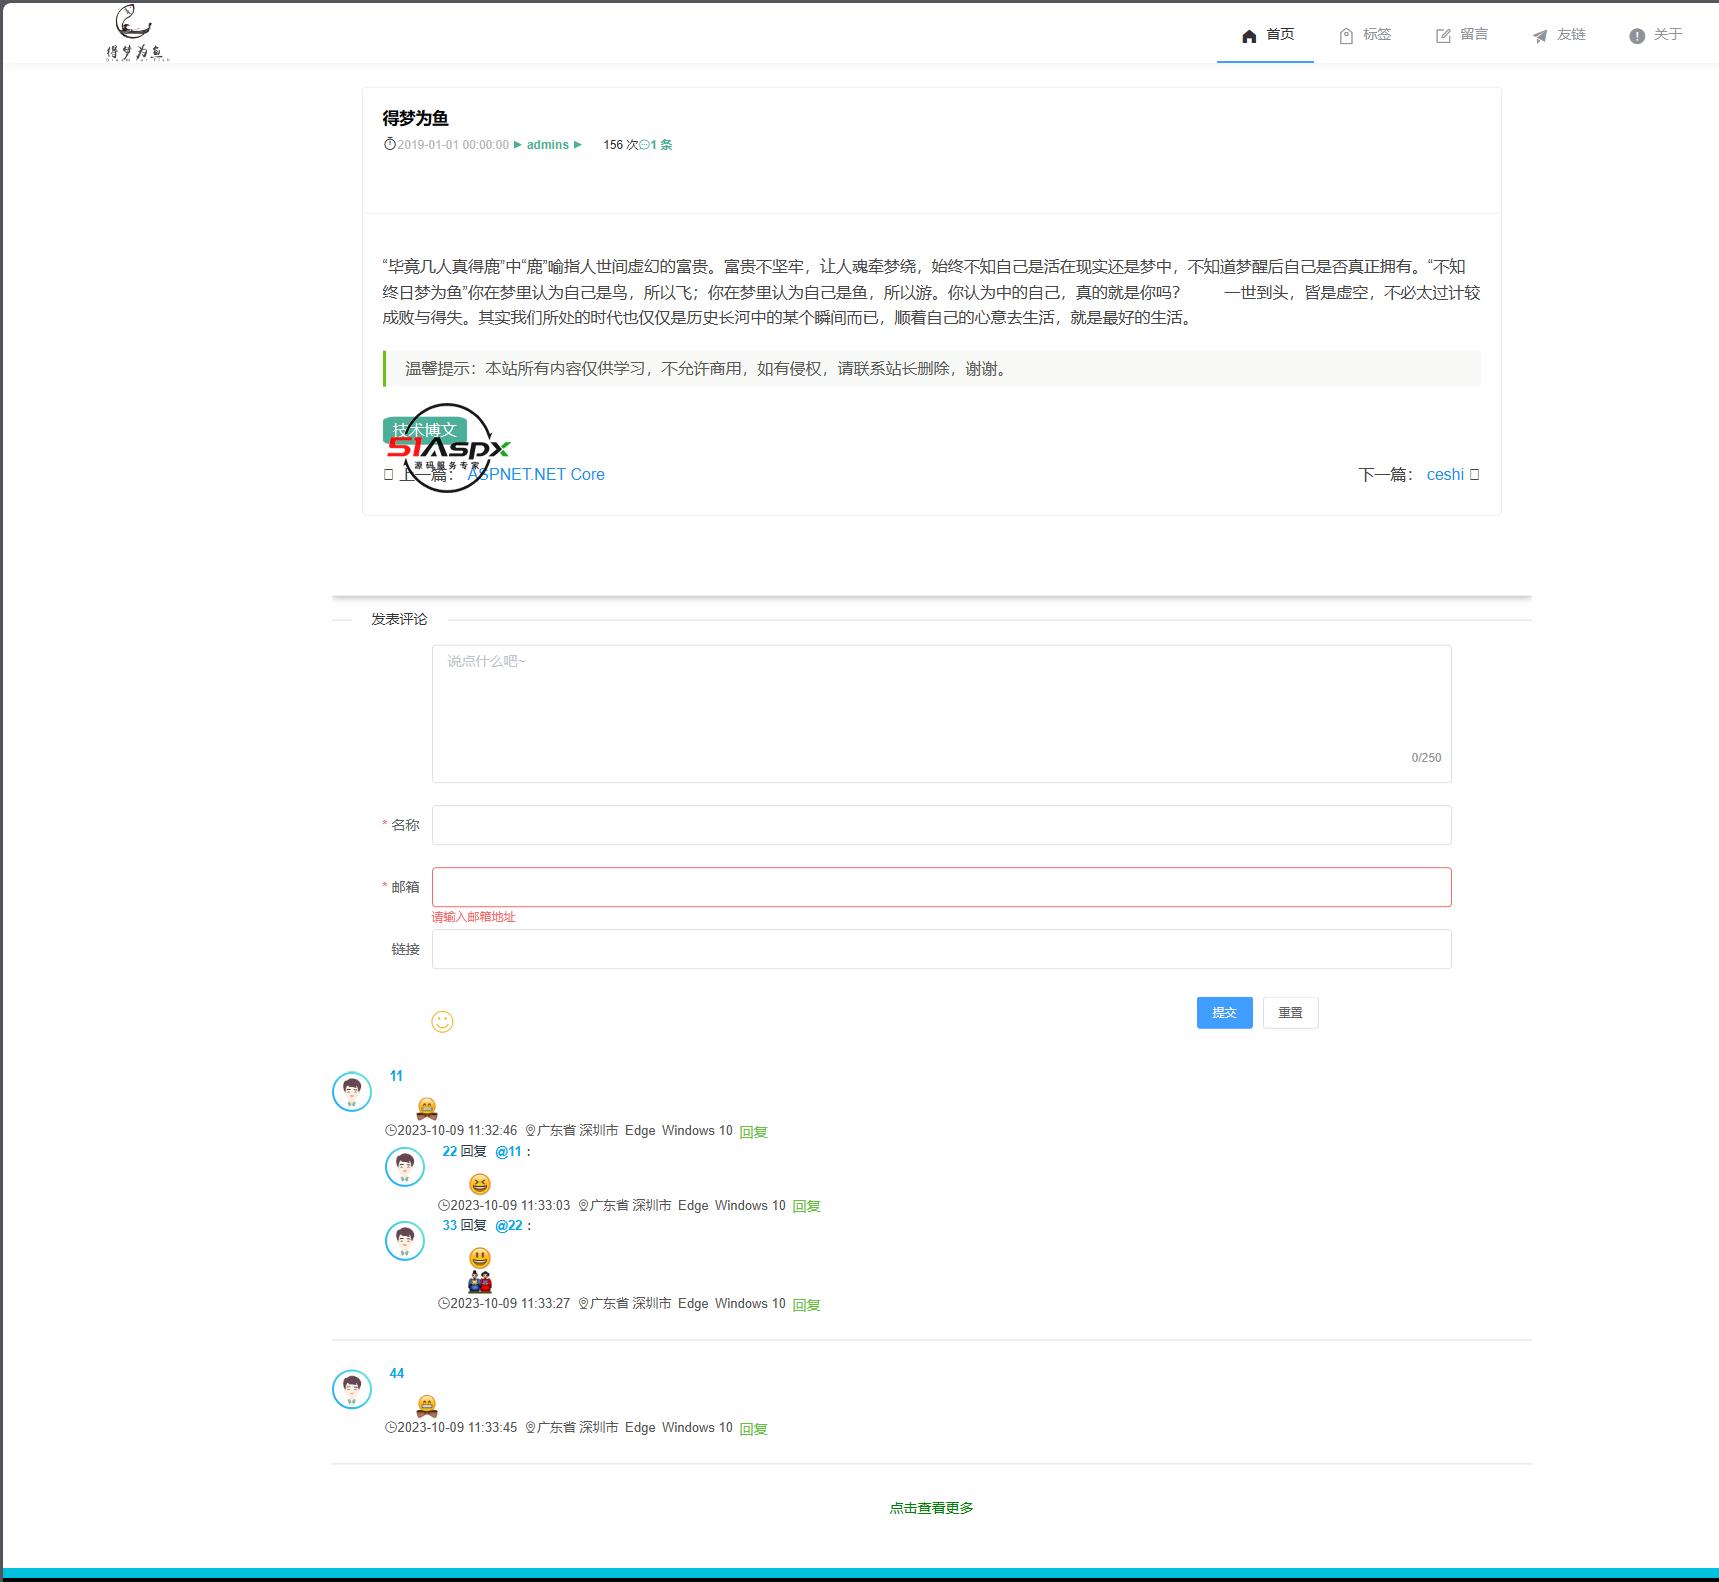Click the clock icon before the post date
This screenshot has width=1719, height=1582.
(x=390, y=144)
